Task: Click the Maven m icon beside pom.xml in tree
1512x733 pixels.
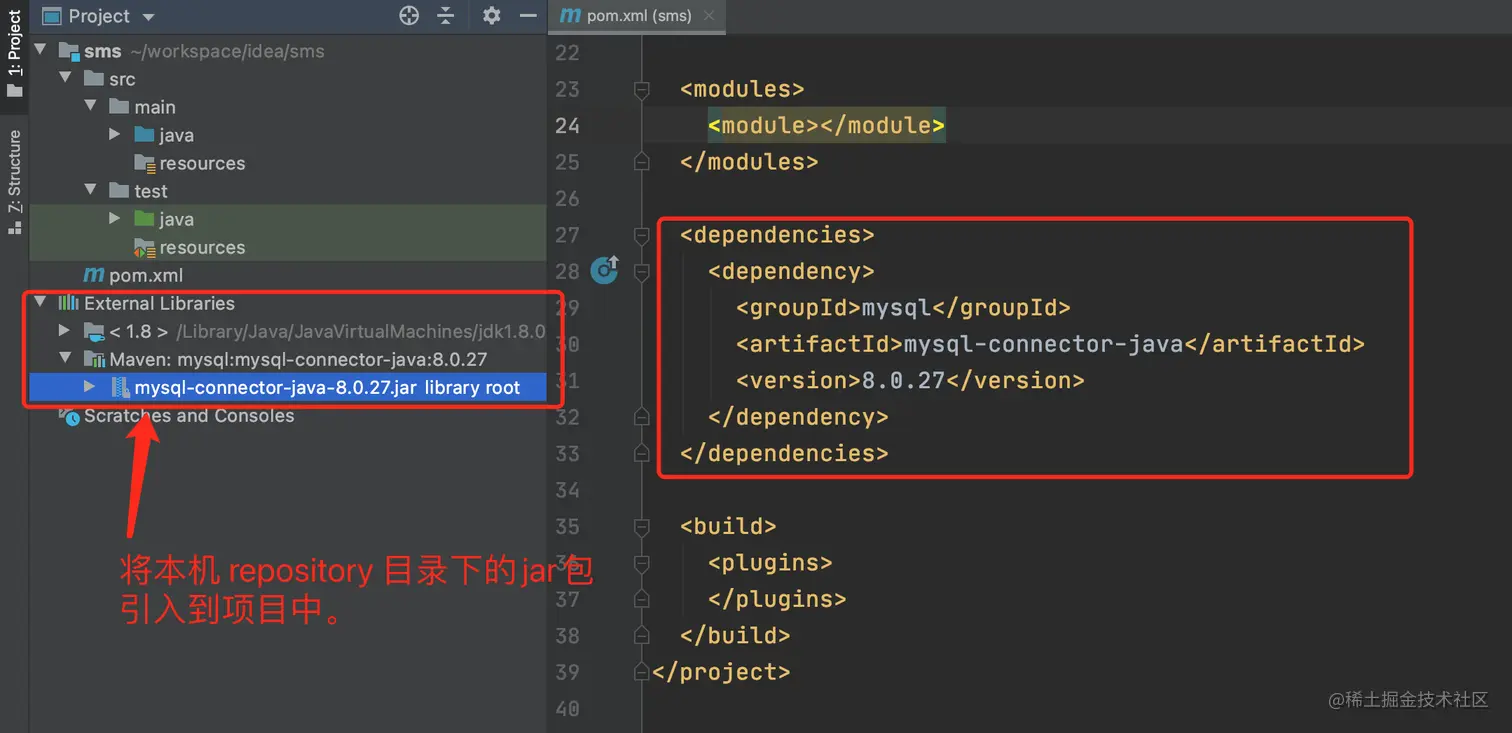Action: (94, 275)
